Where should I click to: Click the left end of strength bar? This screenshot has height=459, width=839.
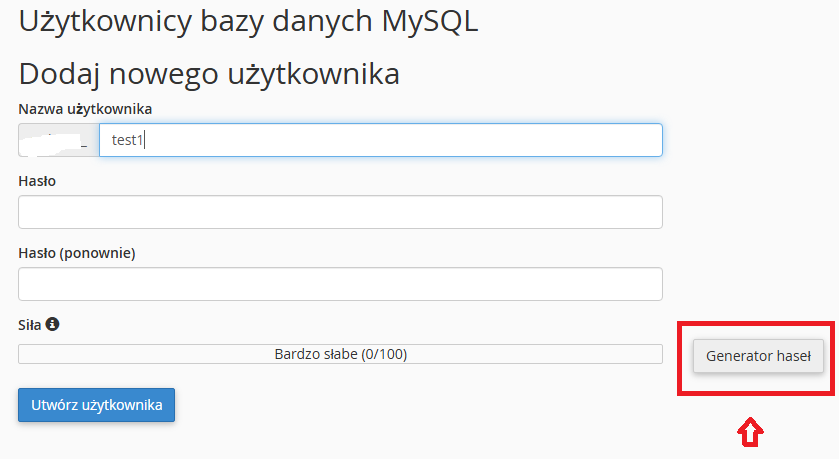pos(24,354)
